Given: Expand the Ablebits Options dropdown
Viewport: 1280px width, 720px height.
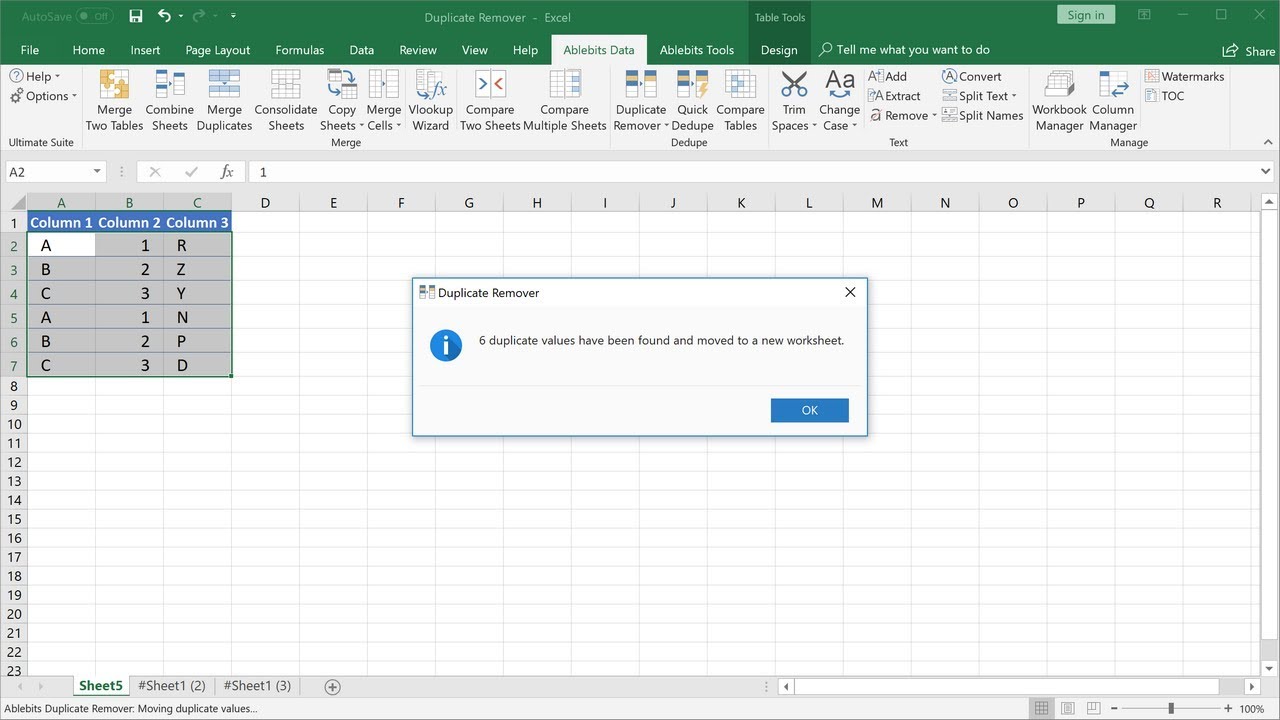Looking at the screenshot, I should [x=43, y=96].
